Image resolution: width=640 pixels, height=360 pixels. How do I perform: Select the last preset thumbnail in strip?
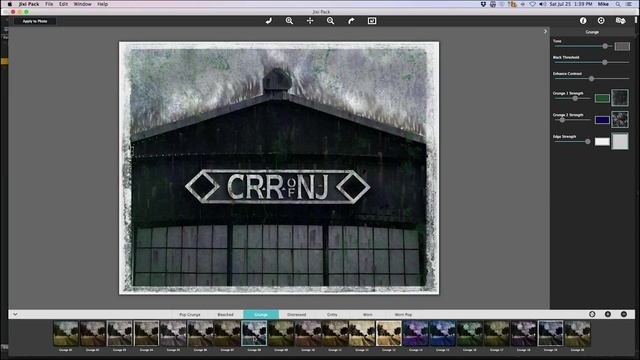(578, 333)
